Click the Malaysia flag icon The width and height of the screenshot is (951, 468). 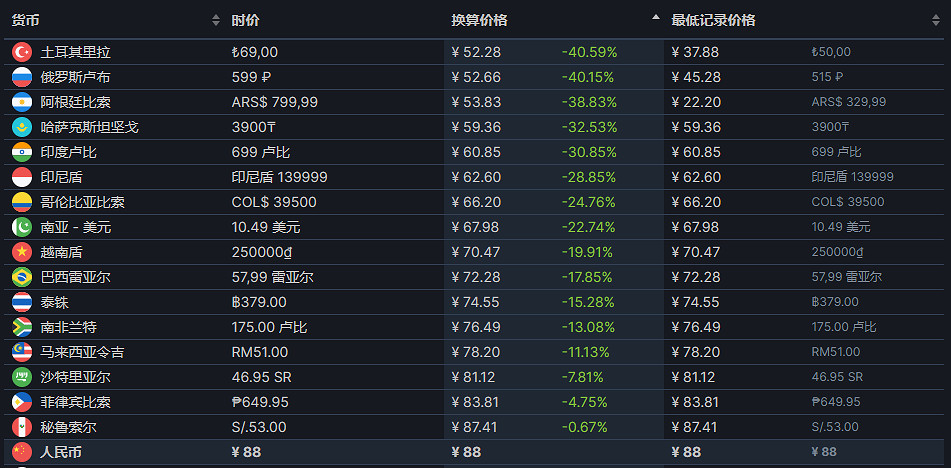click(x=22, y=352)
